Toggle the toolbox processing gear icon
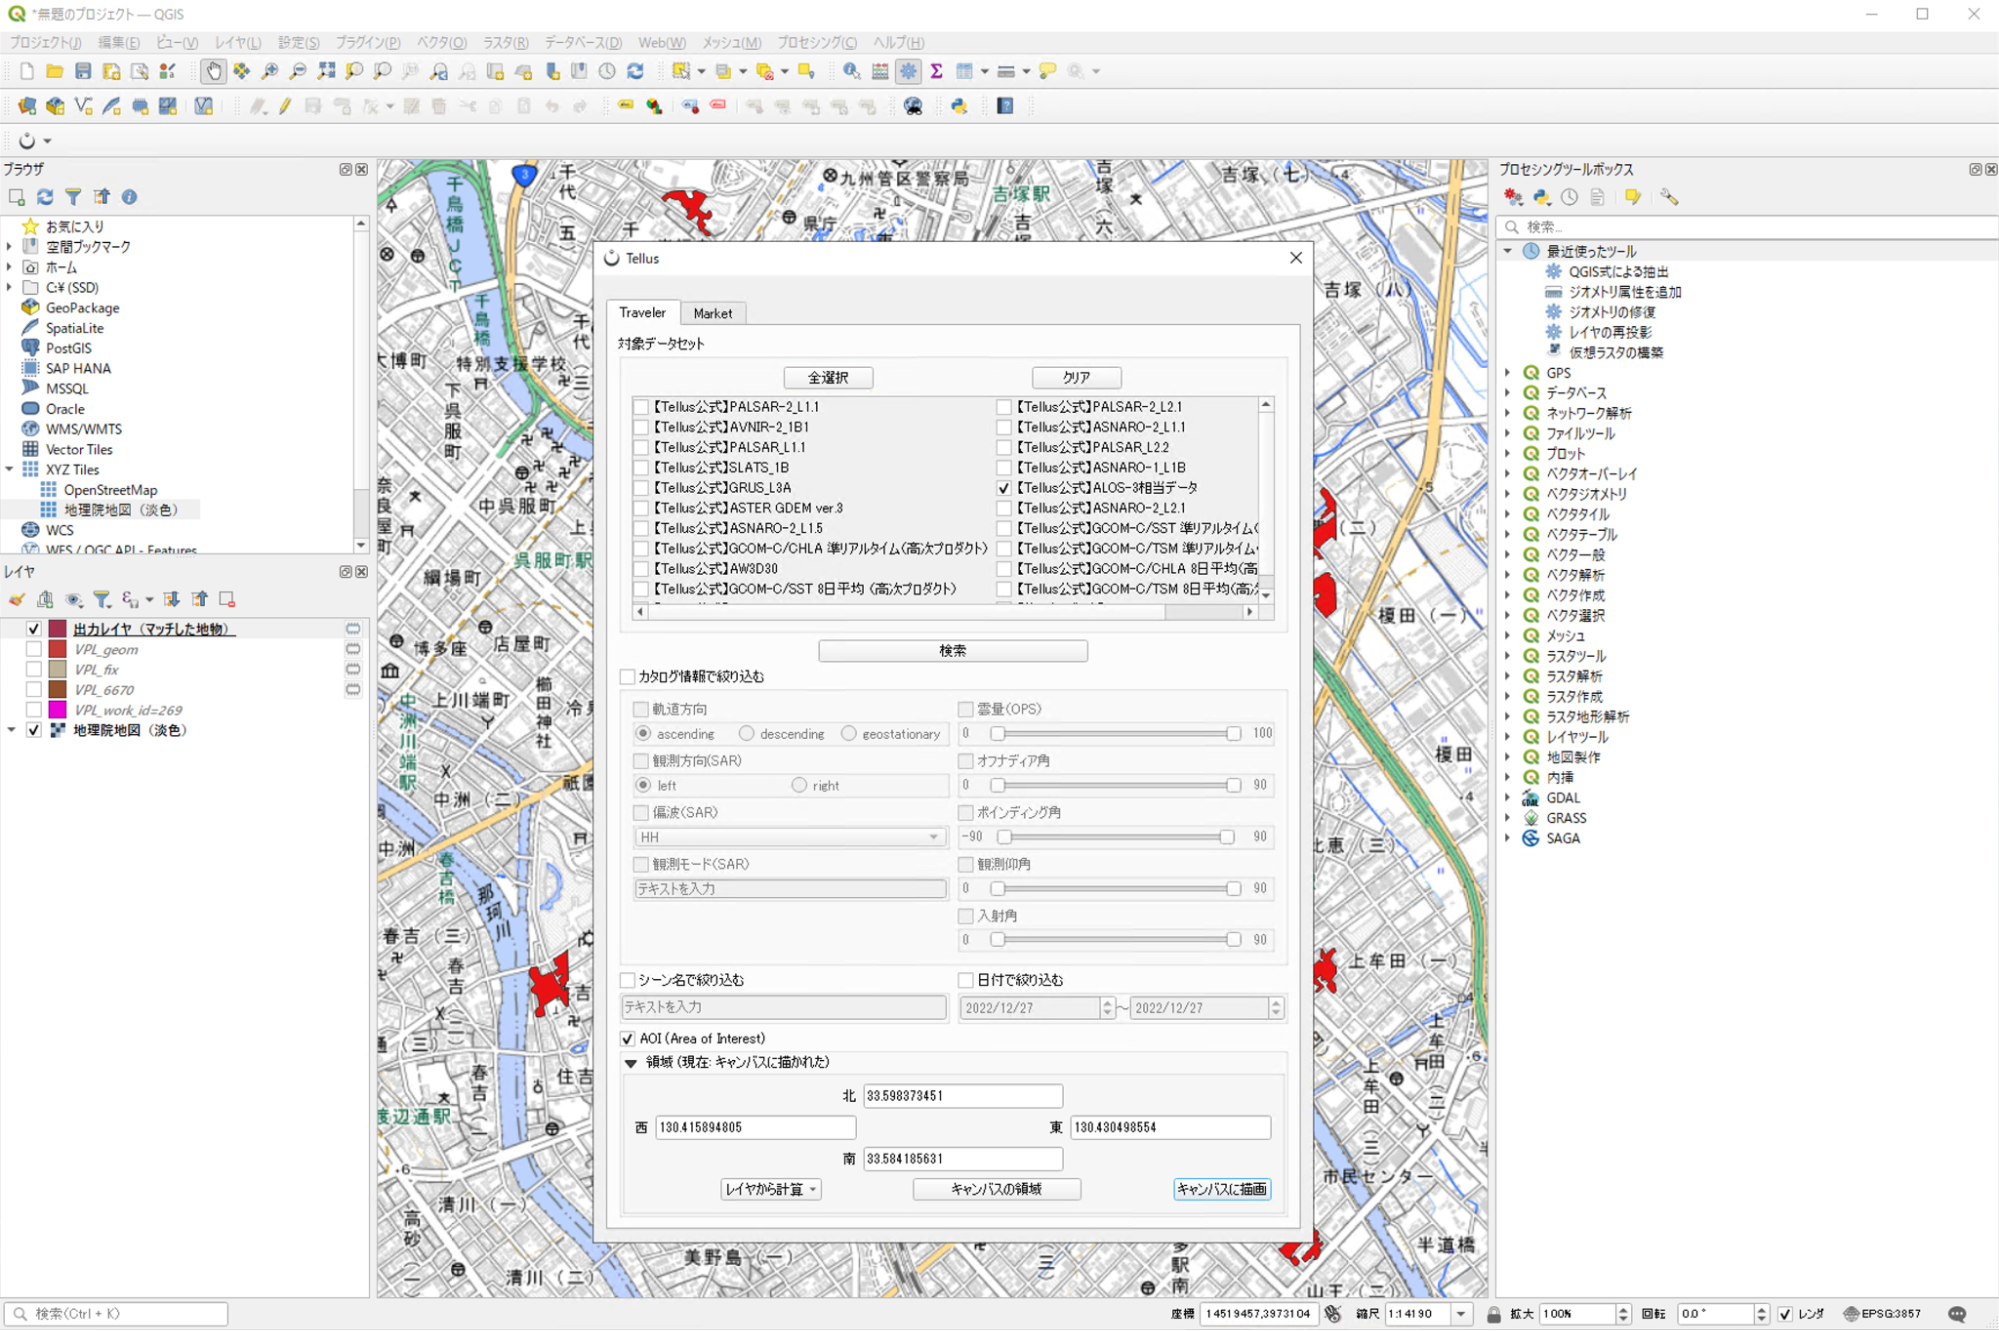1999x1331 pixels. [x=908, y=71]
